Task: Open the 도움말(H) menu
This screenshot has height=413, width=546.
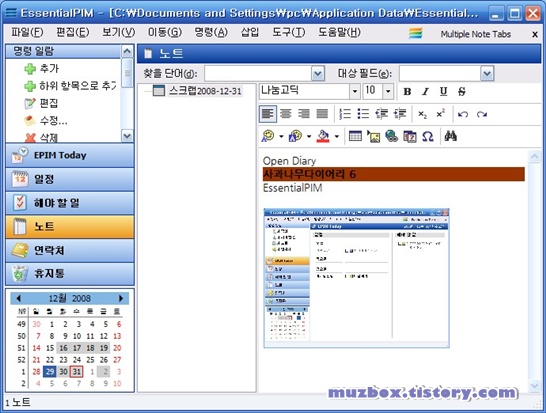Action: [339, 32]
